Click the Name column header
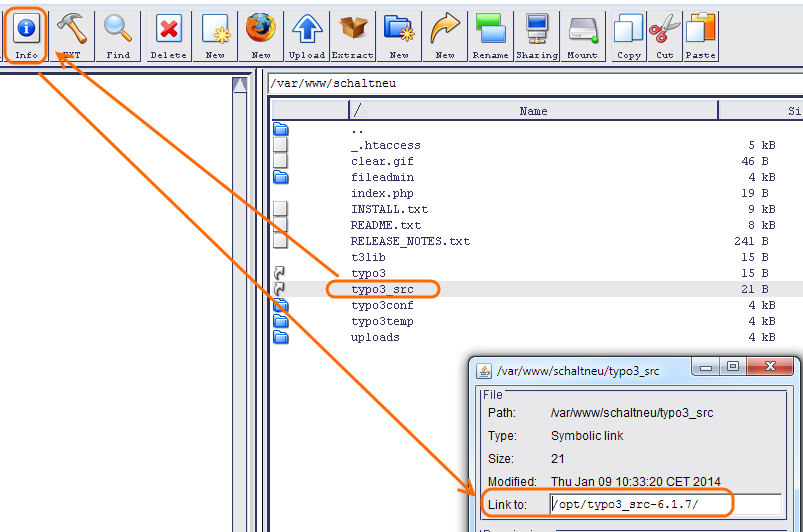803x532 pixels. point(533,111)
